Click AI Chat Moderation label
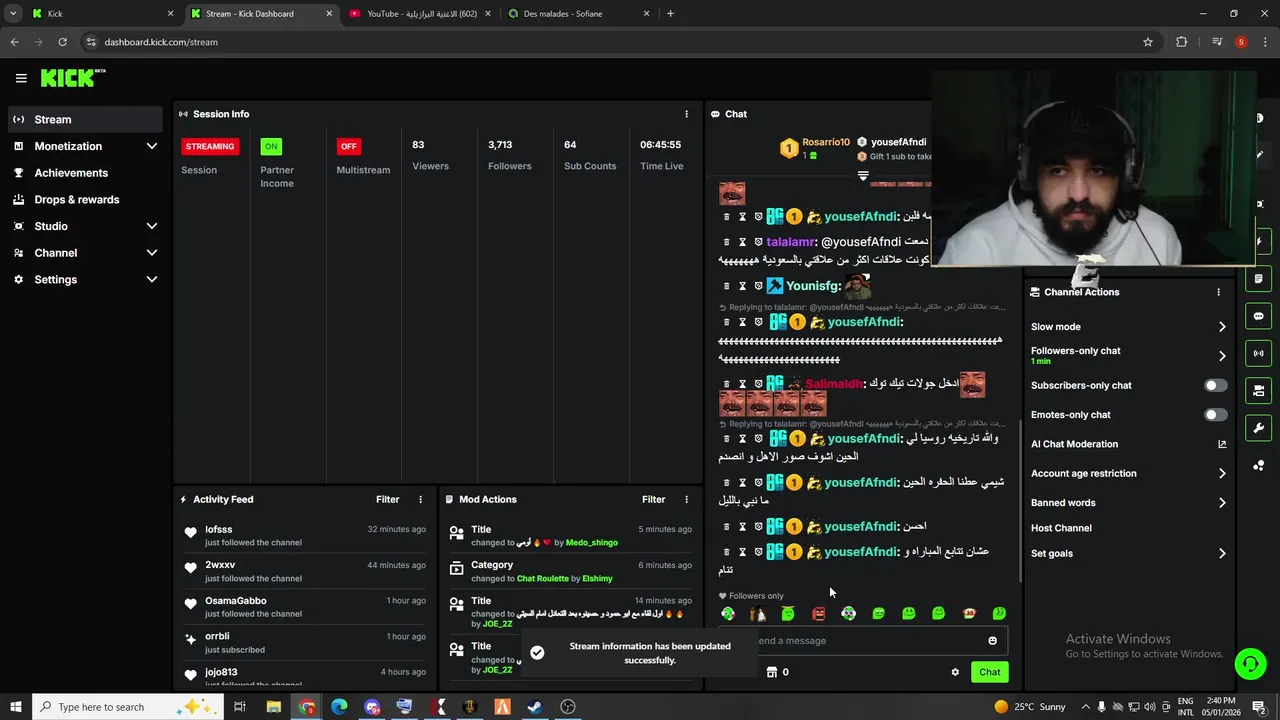 coord(1074,444)
